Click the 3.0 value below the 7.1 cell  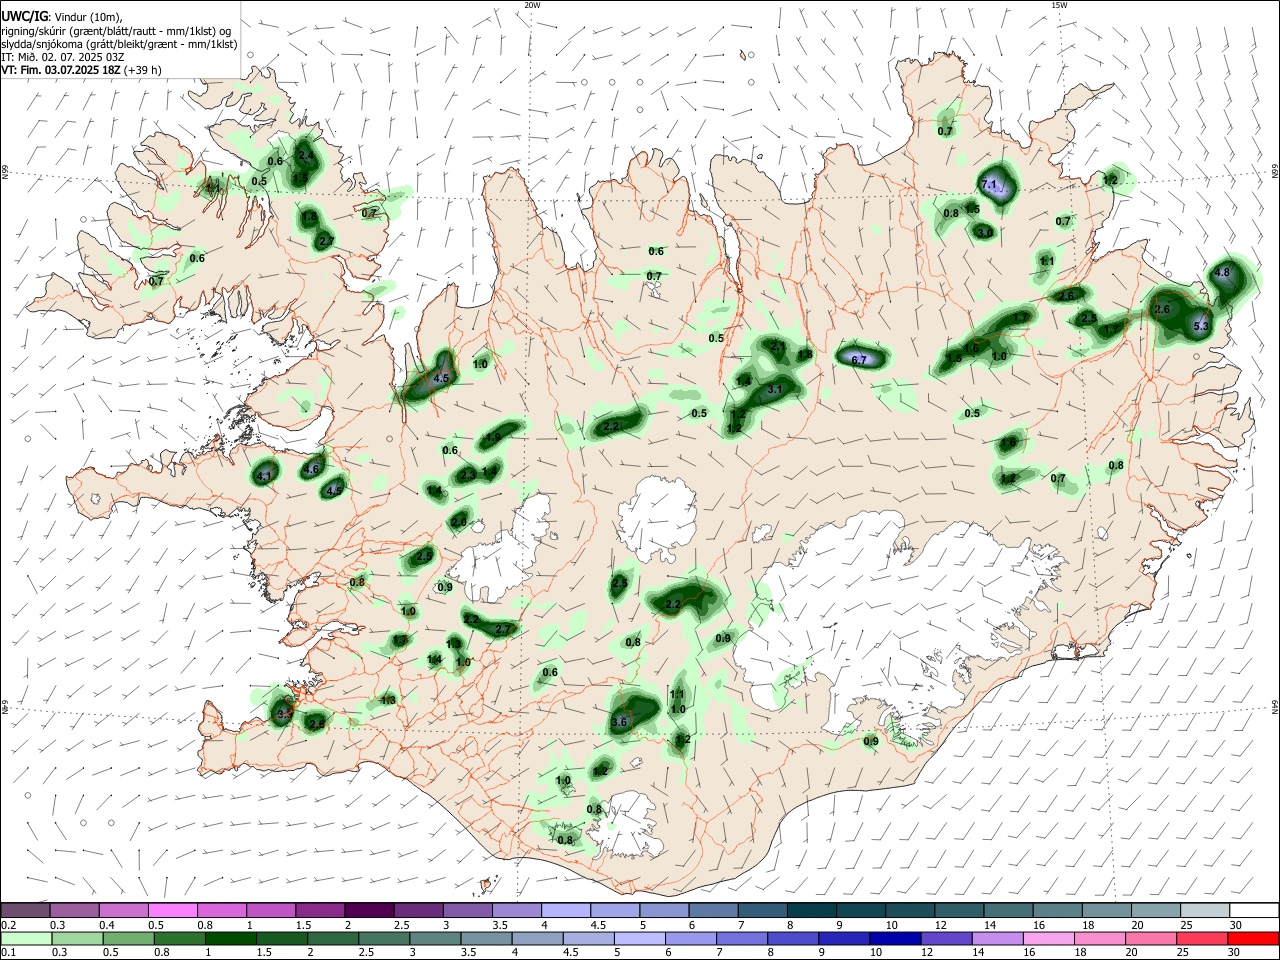click(x=984, y=232)
